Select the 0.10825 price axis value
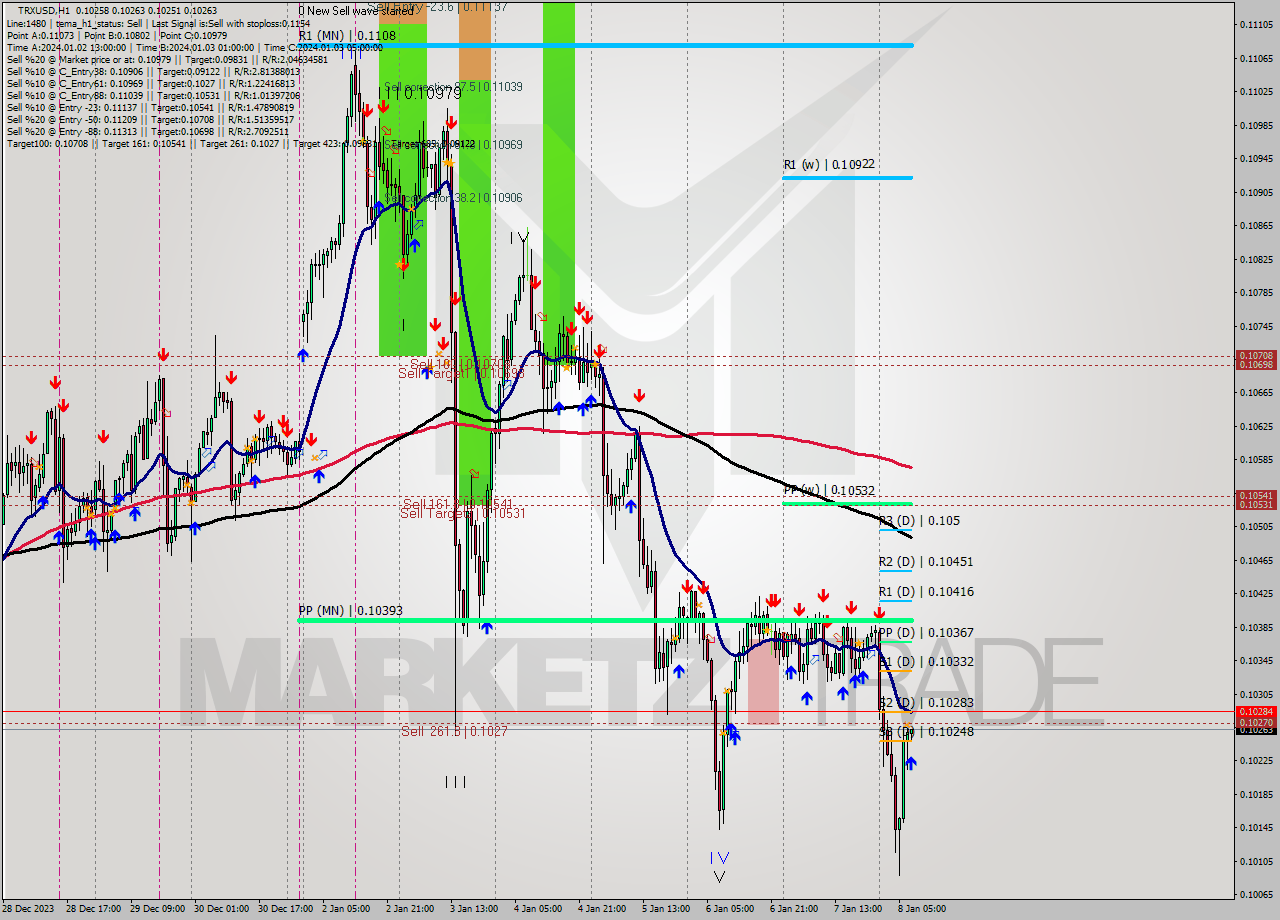 pos(1256,259)
